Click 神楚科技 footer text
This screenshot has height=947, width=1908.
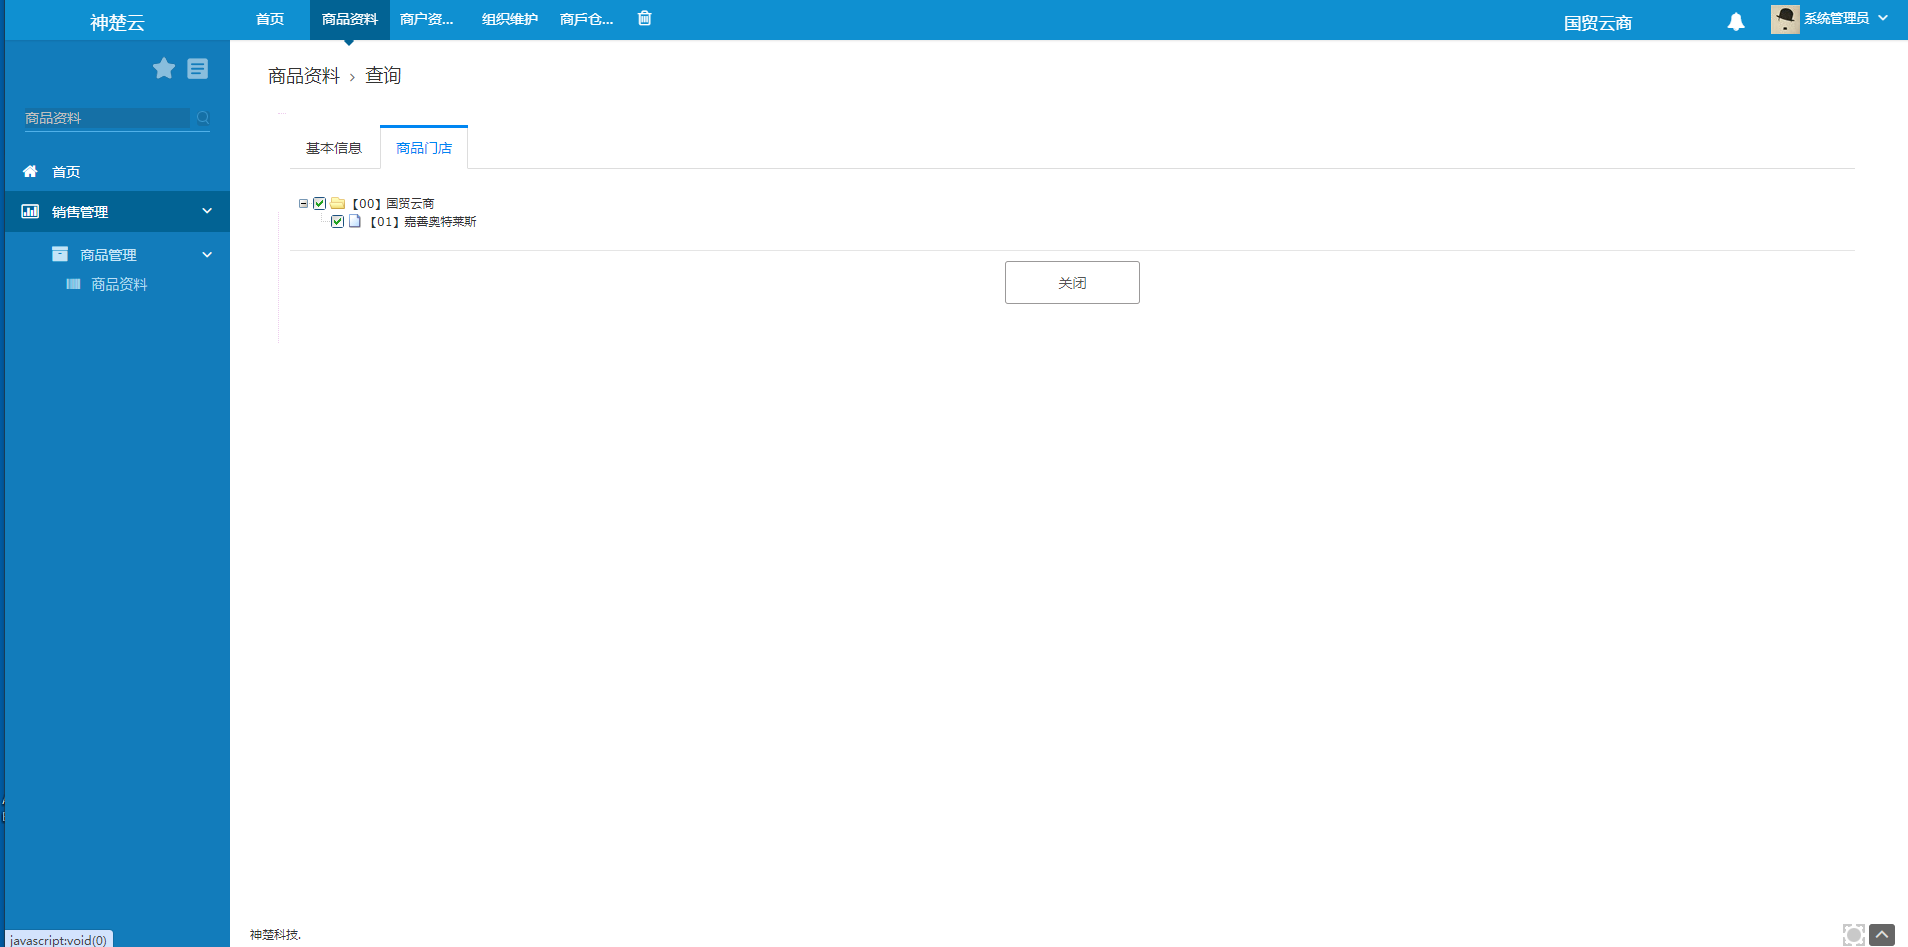275,934
